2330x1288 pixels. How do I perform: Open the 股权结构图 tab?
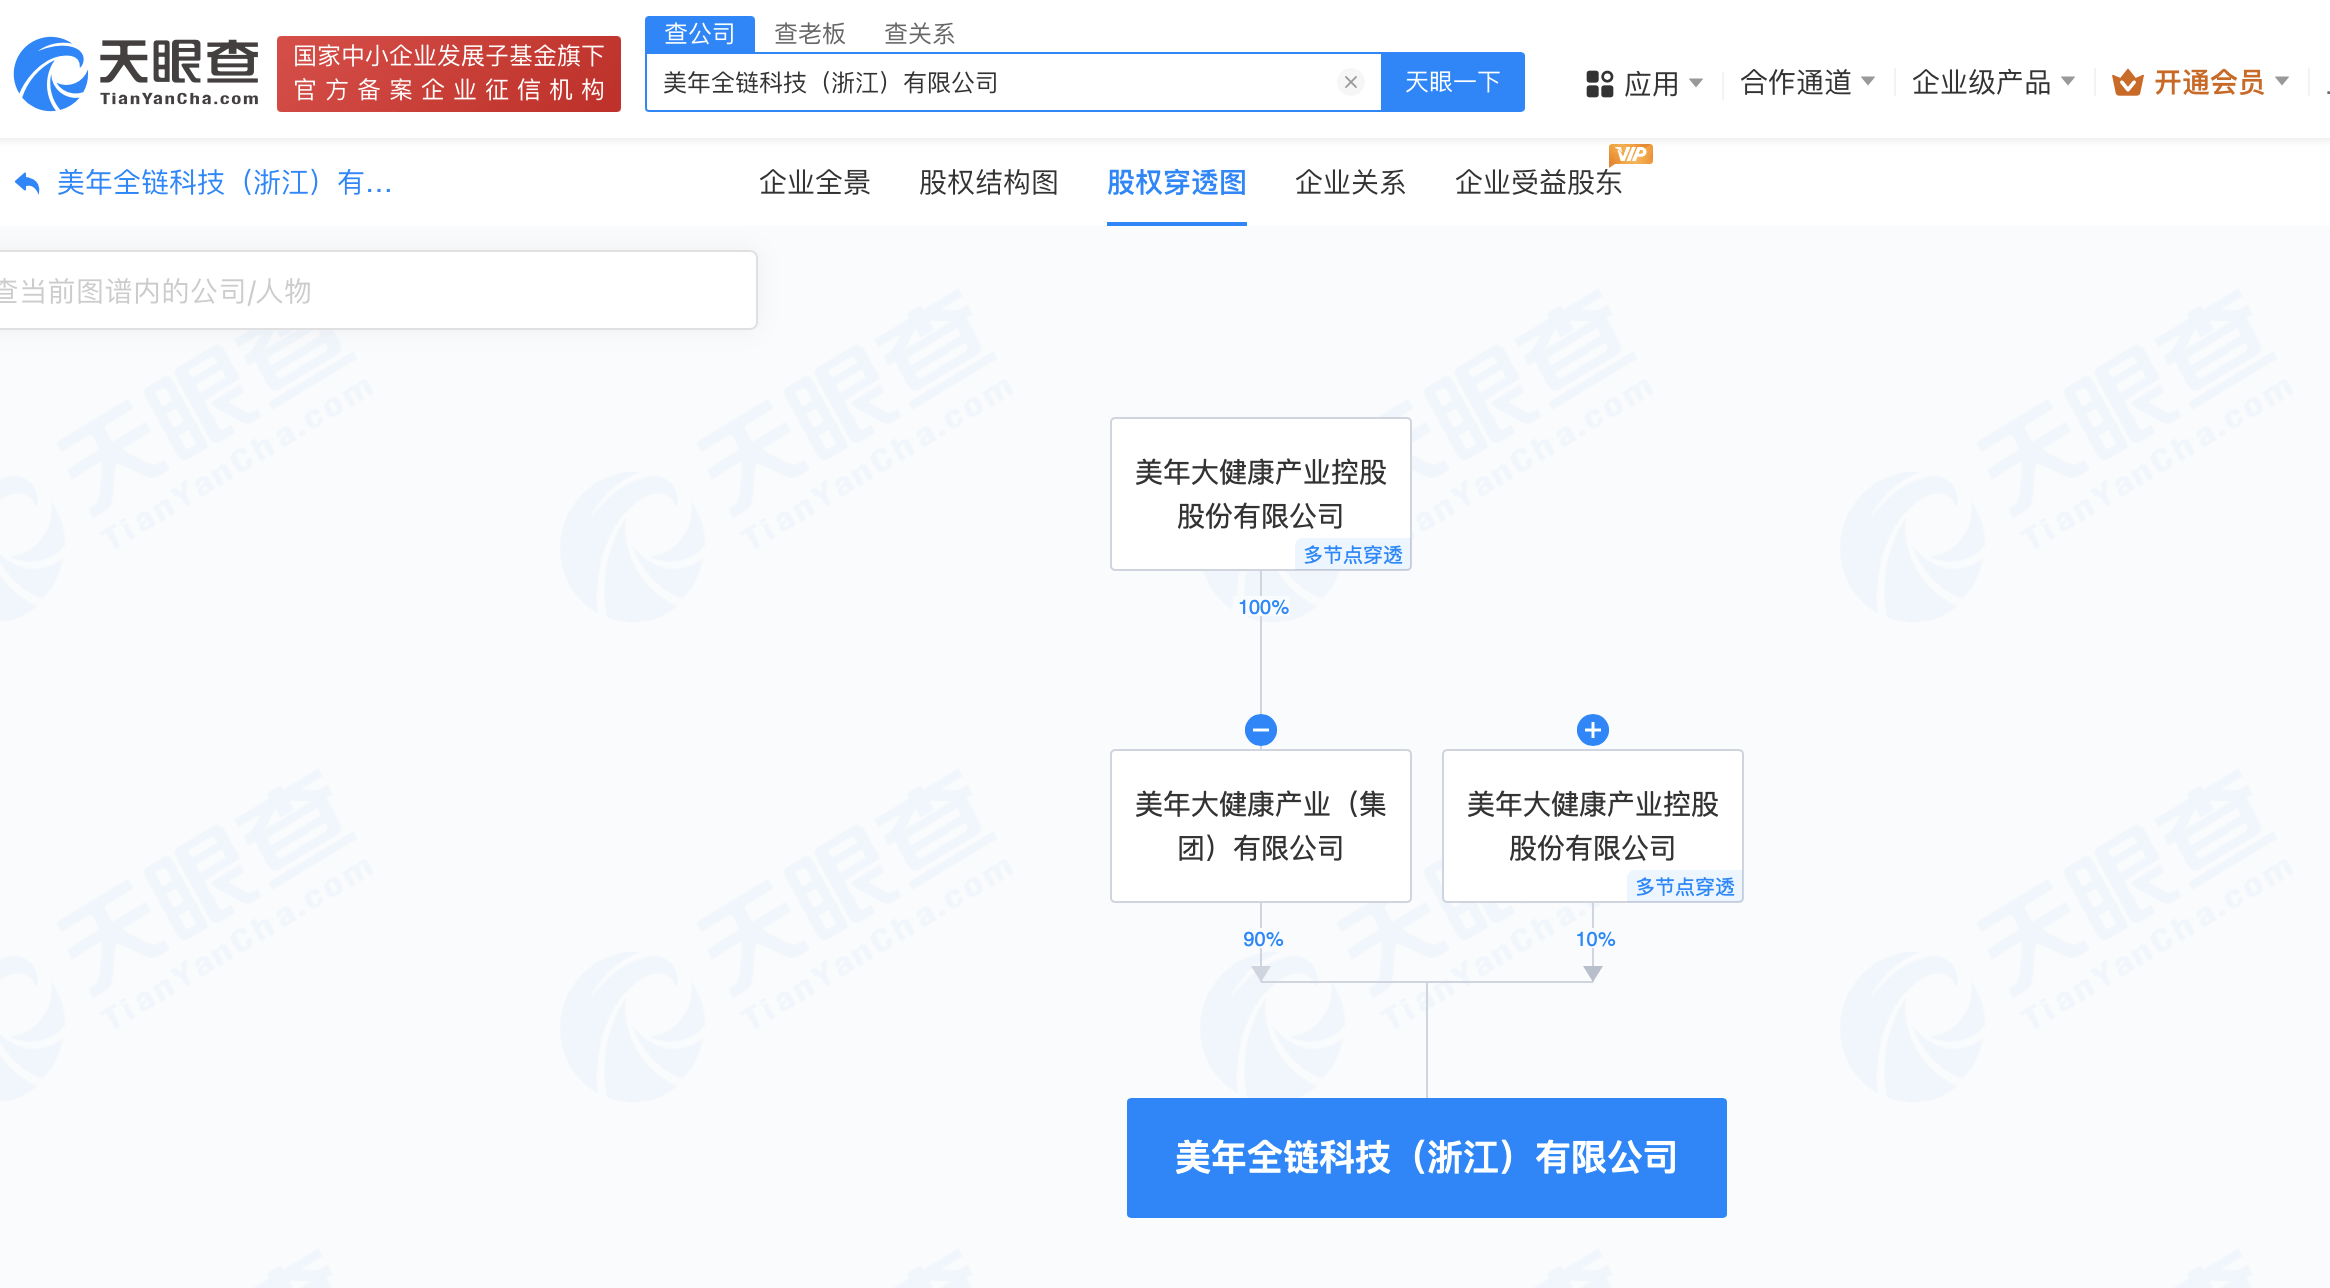[988, 183]
